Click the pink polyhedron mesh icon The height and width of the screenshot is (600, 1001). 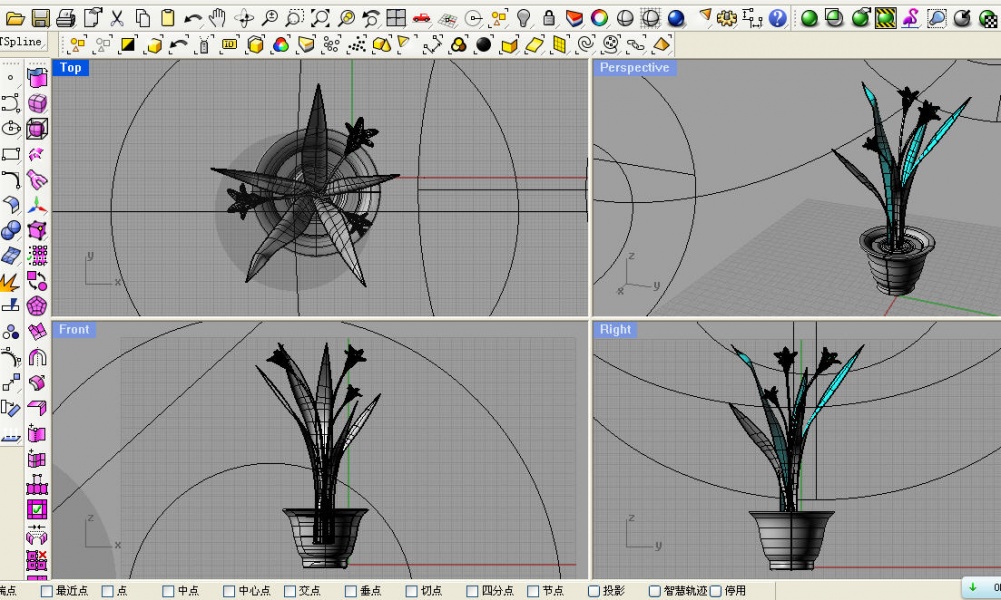[37, 306]
